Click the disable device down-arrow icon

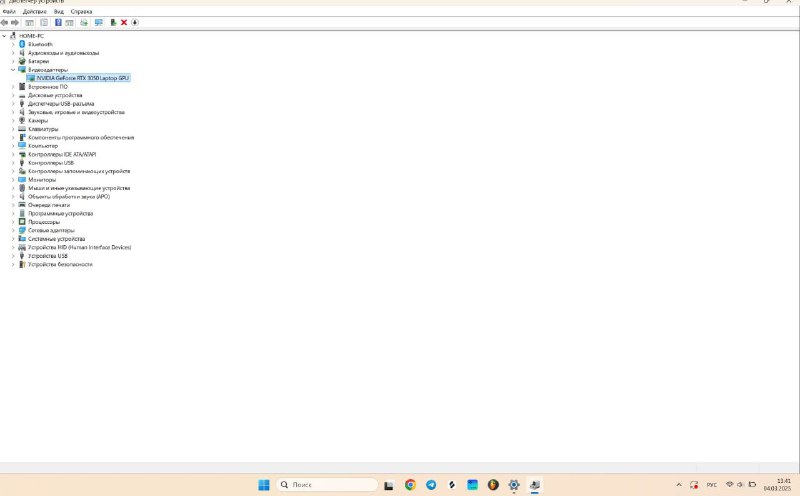click(x=135, y=22)
